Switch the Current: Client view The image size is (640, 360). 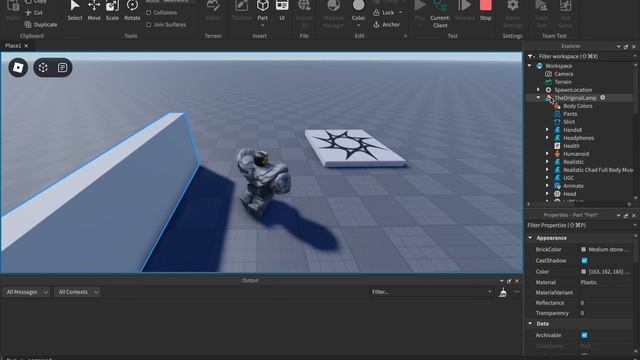coord(440,13)
